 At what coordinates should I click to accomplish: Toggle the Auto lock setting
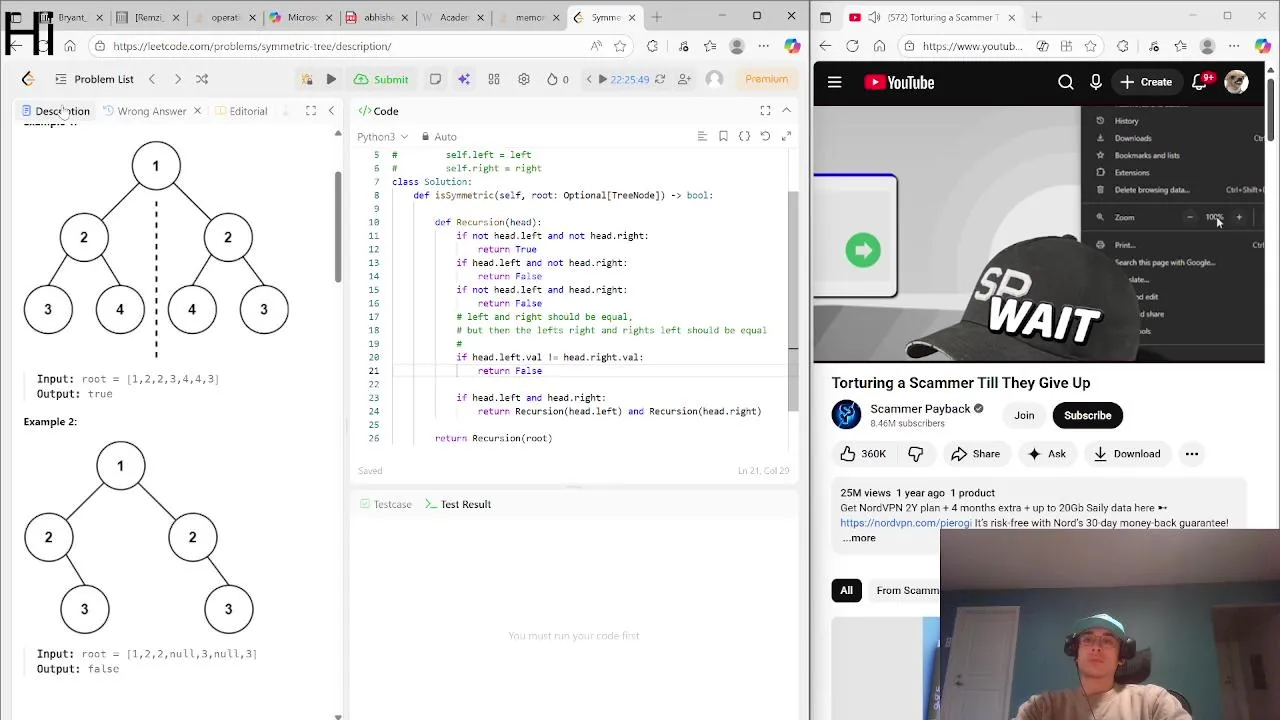439,136
